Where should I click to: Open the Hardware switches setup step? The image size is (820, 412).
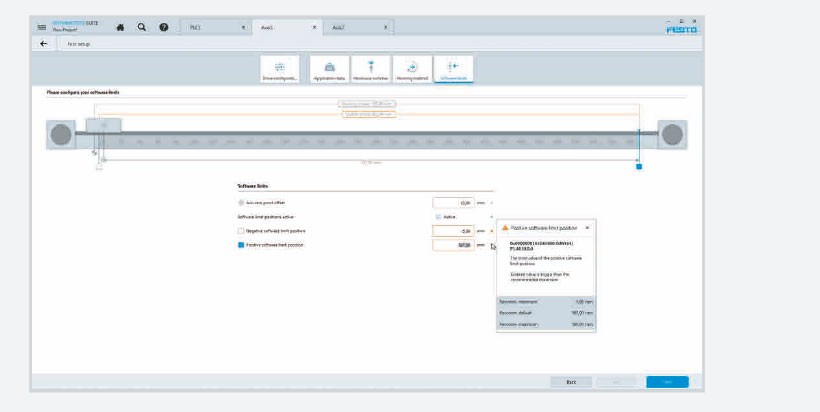click(371, 69)
